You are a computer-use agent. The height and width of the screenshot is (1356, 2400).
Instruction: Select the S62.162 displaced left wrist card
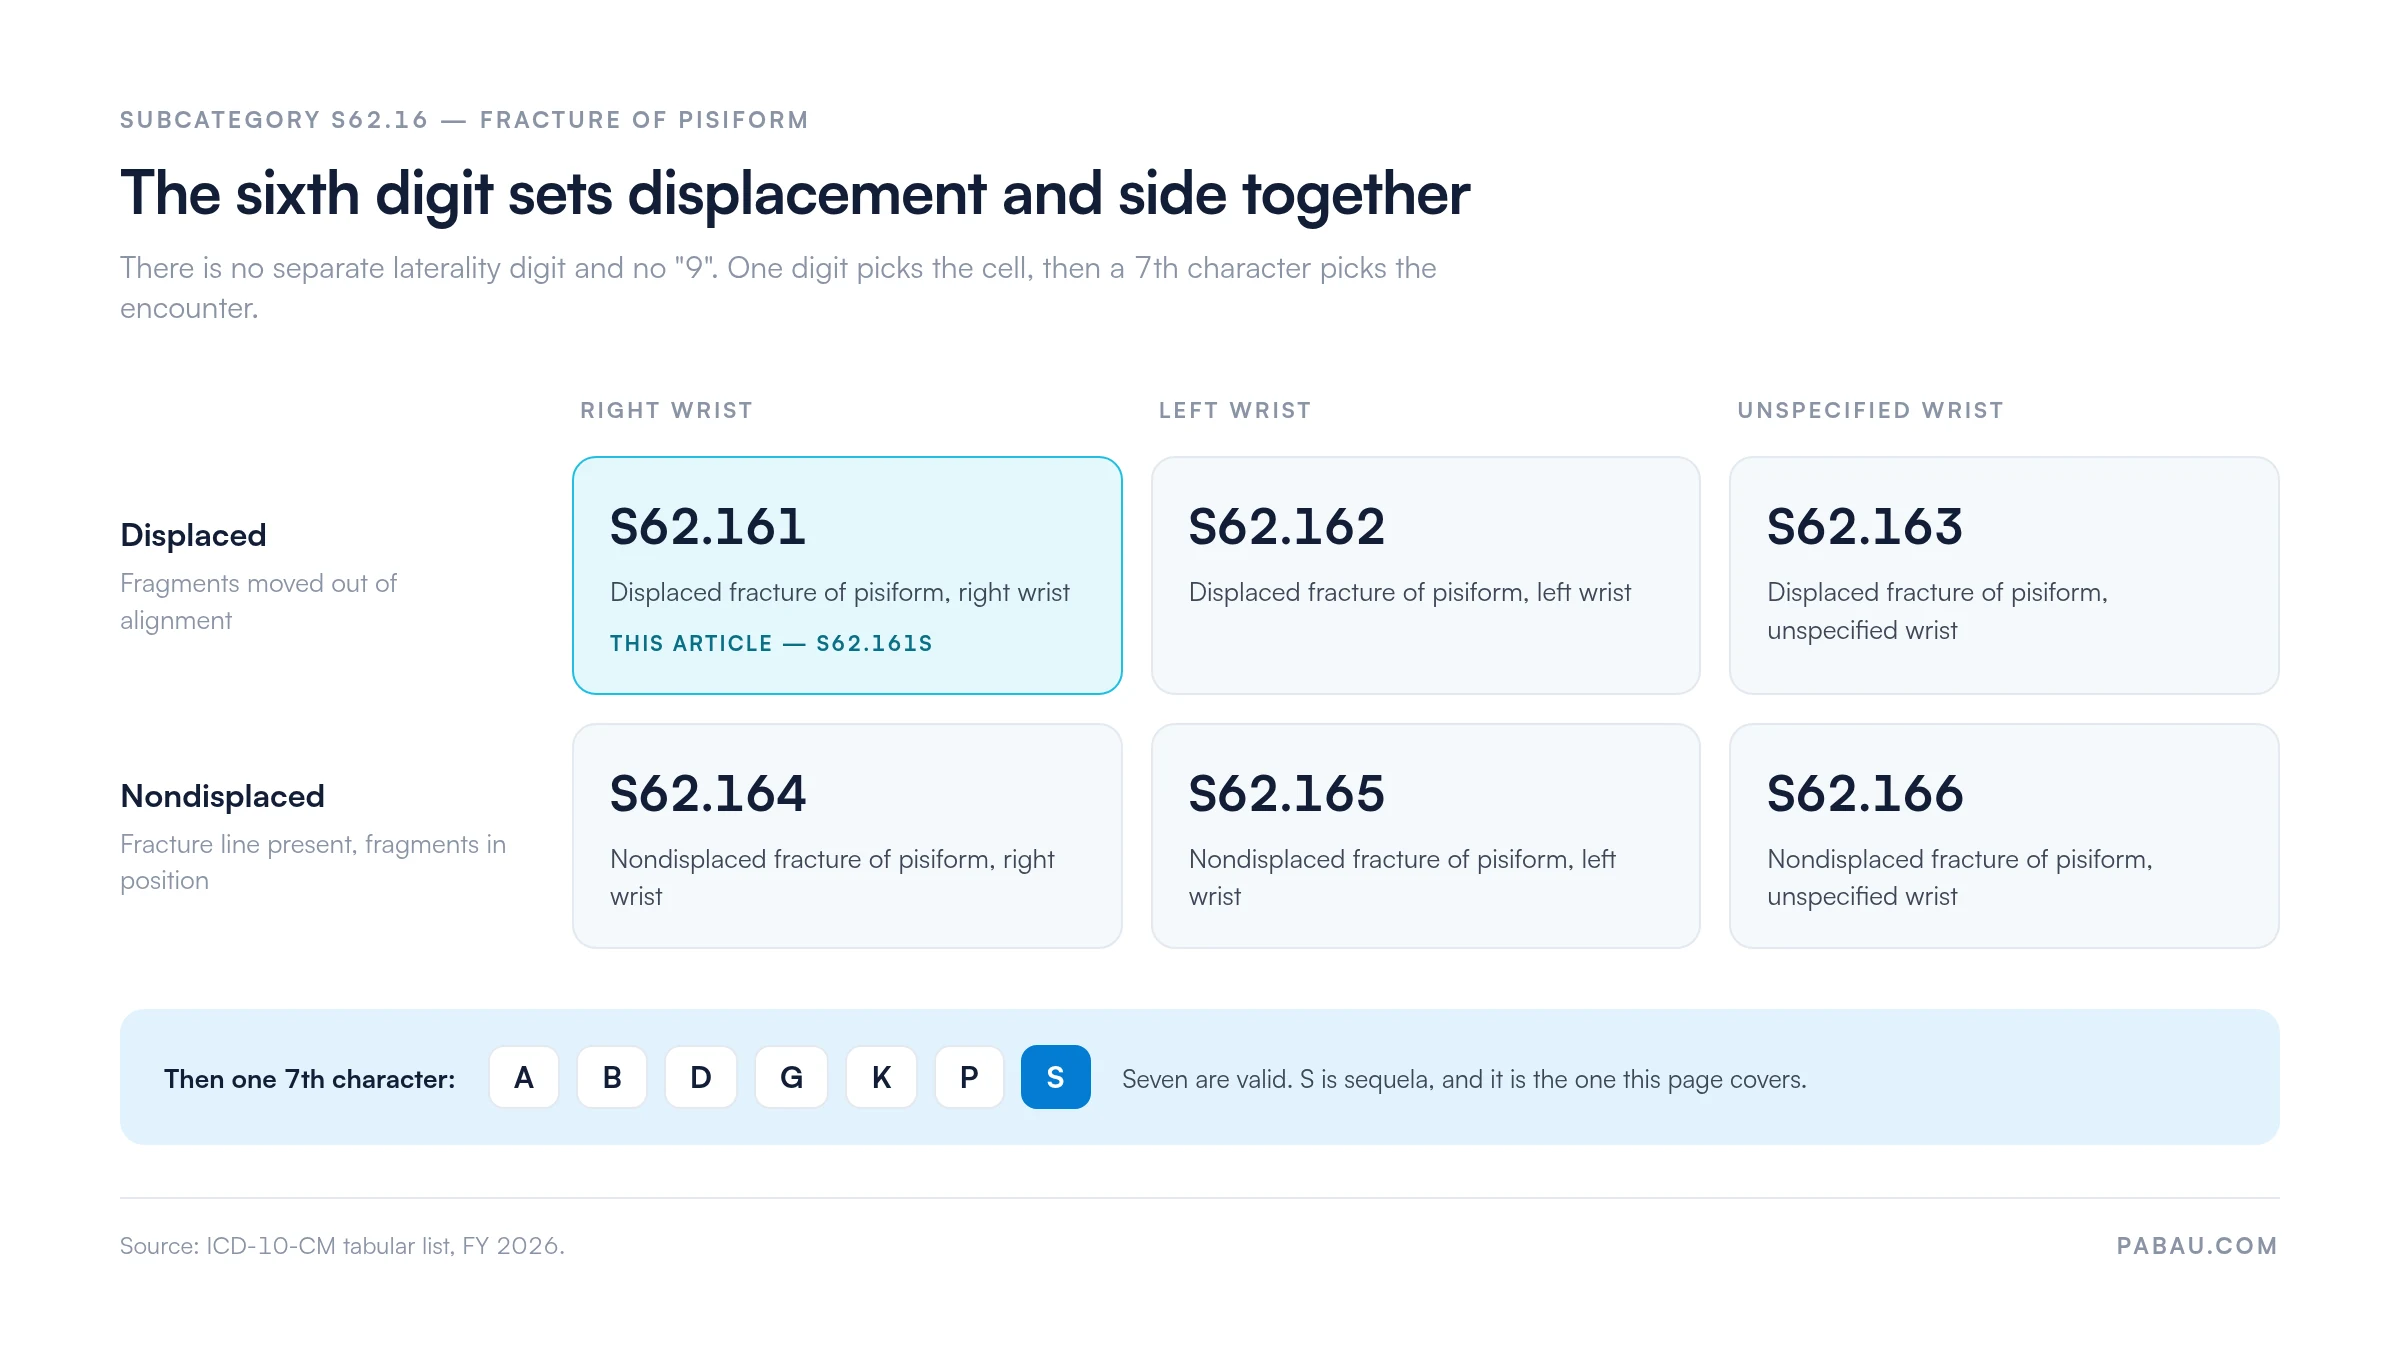[x=1425, y=575]
